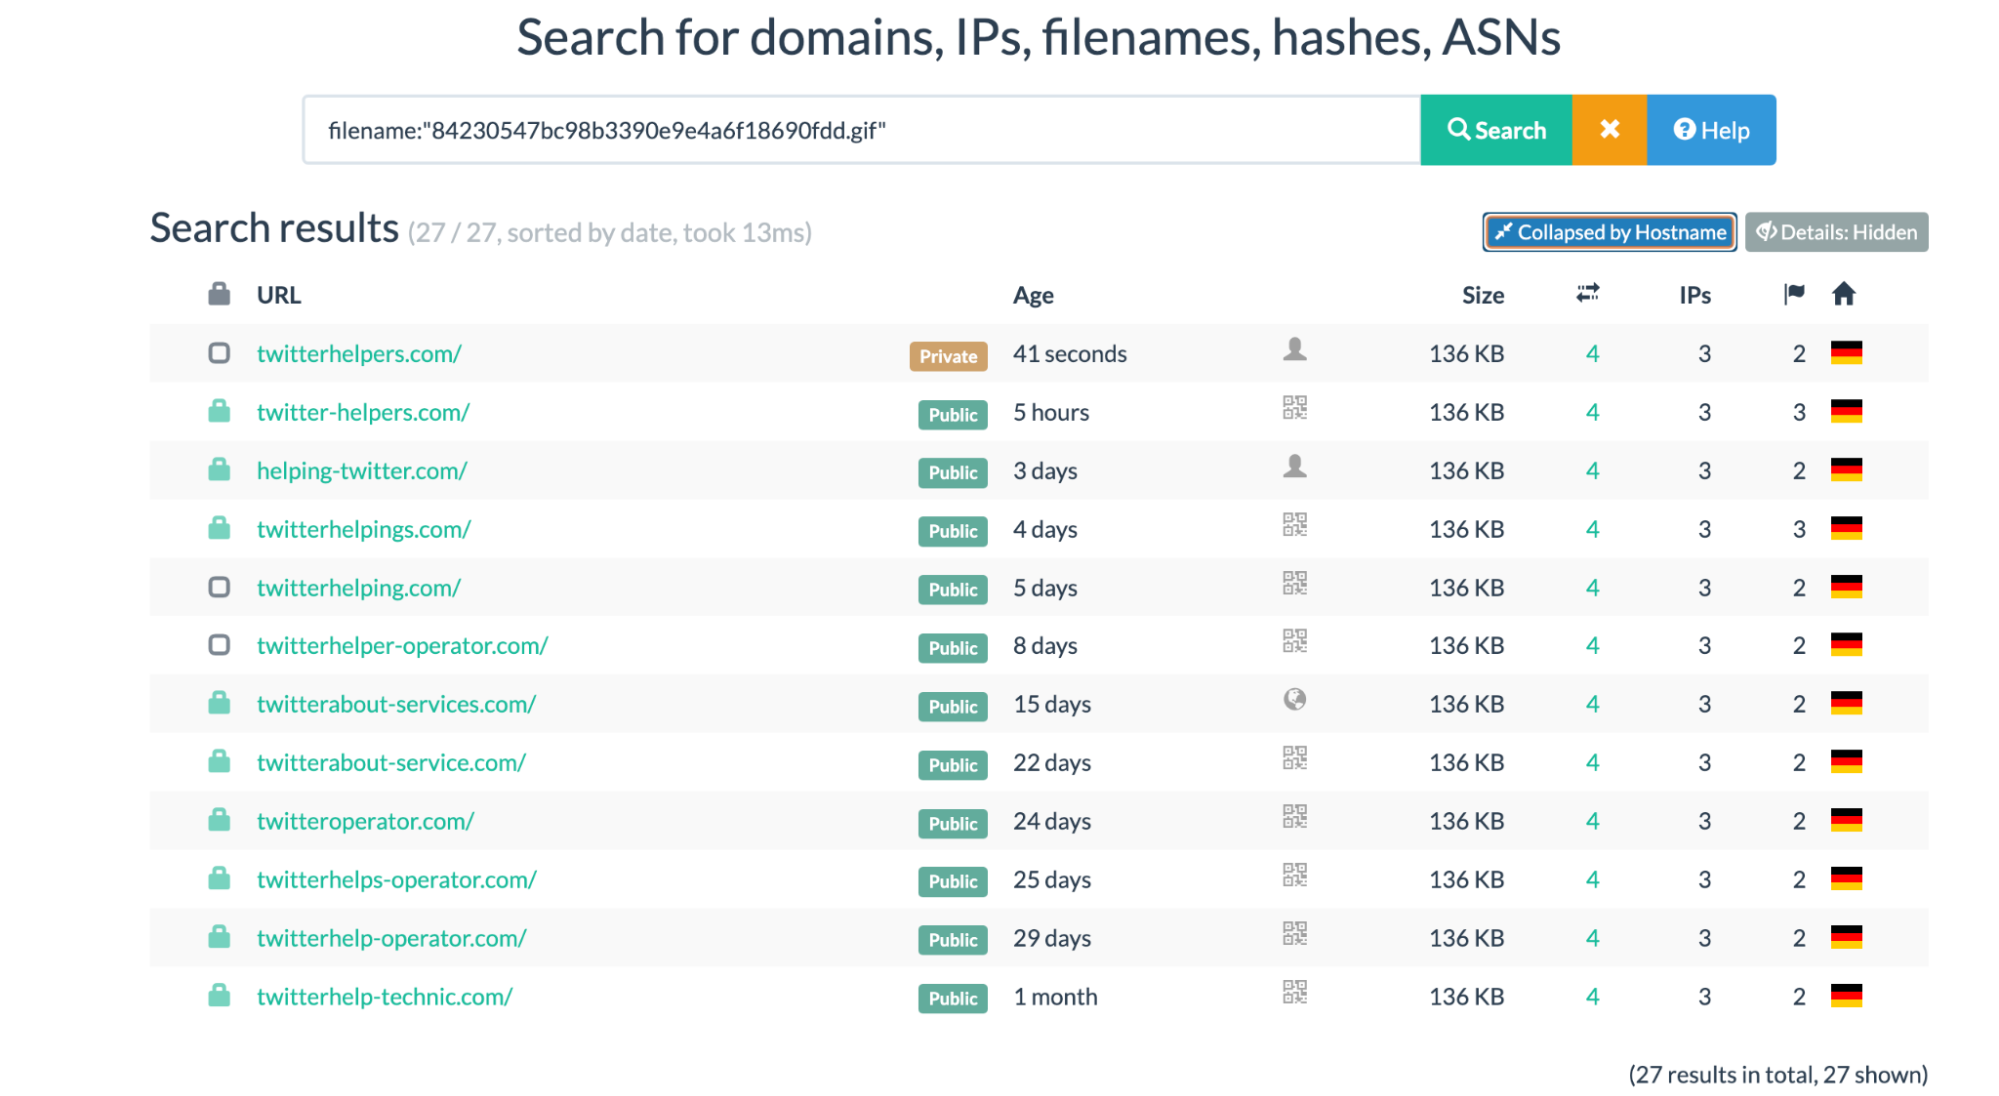Viewport: 1999px width, 1096px height.
Task: Toggle Details: Hidden to show details
Action: (1836, 231)
